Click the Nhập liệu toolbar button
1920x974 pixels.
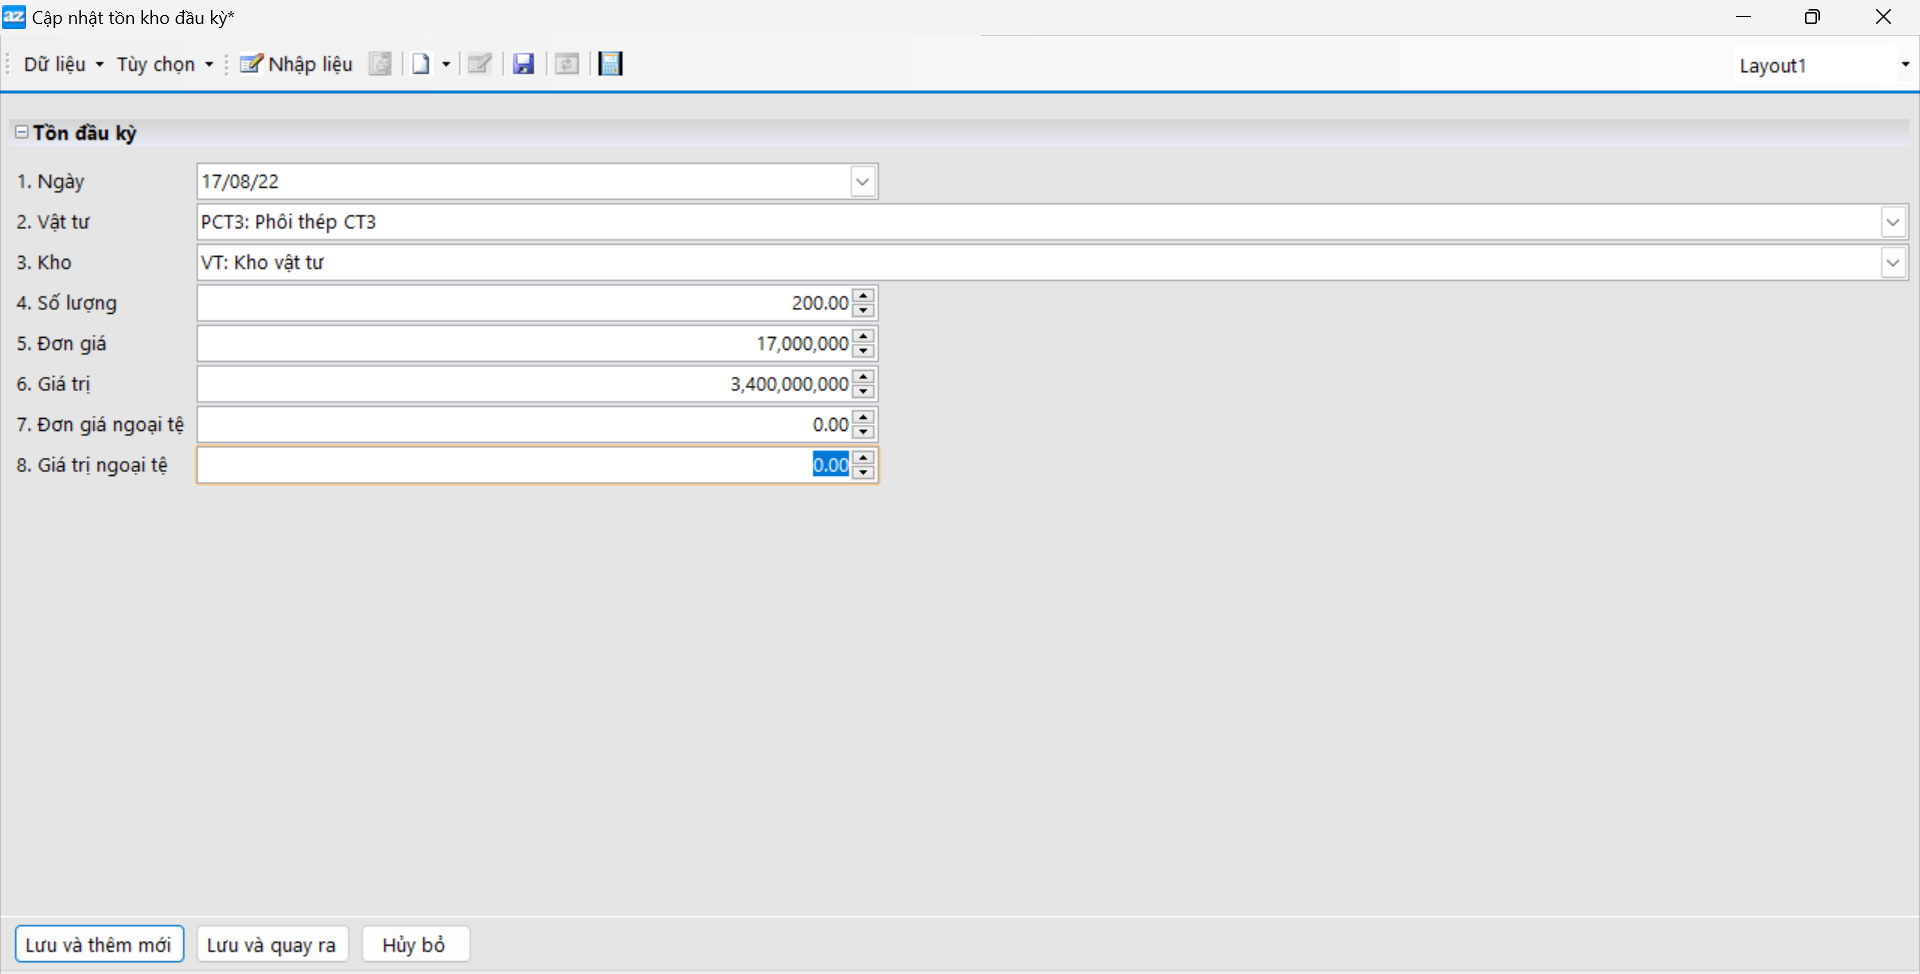click(x=296, y=64)
